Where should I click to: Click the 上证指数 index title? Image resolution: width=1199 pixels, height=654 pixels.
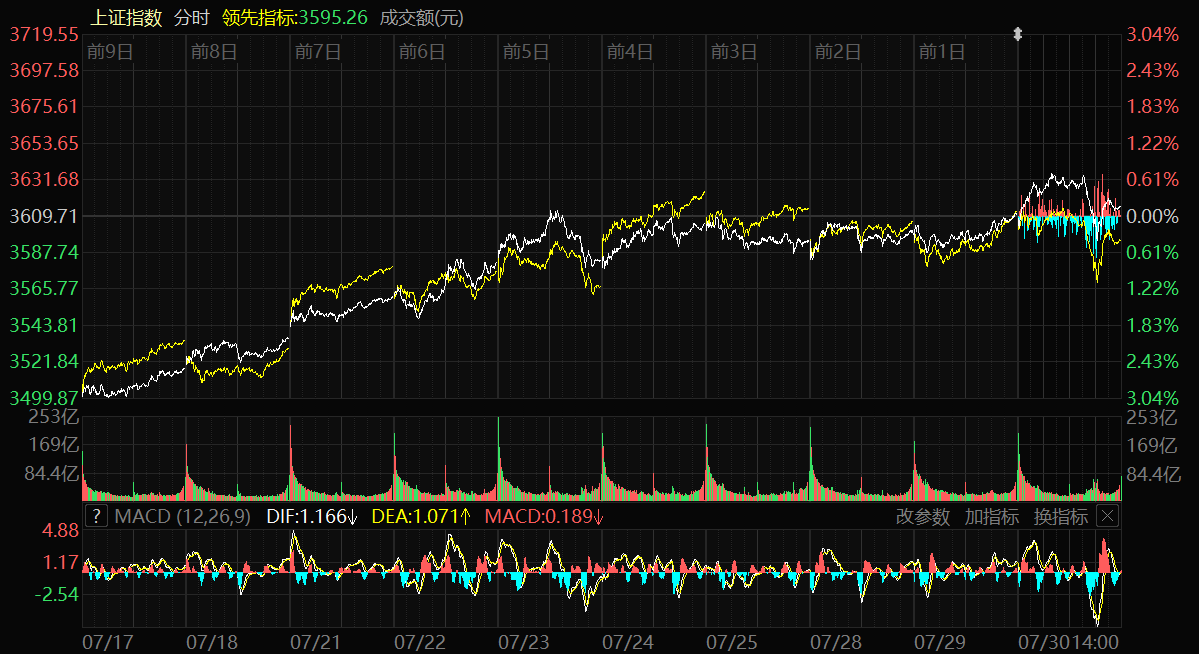[x=126, y=17]
